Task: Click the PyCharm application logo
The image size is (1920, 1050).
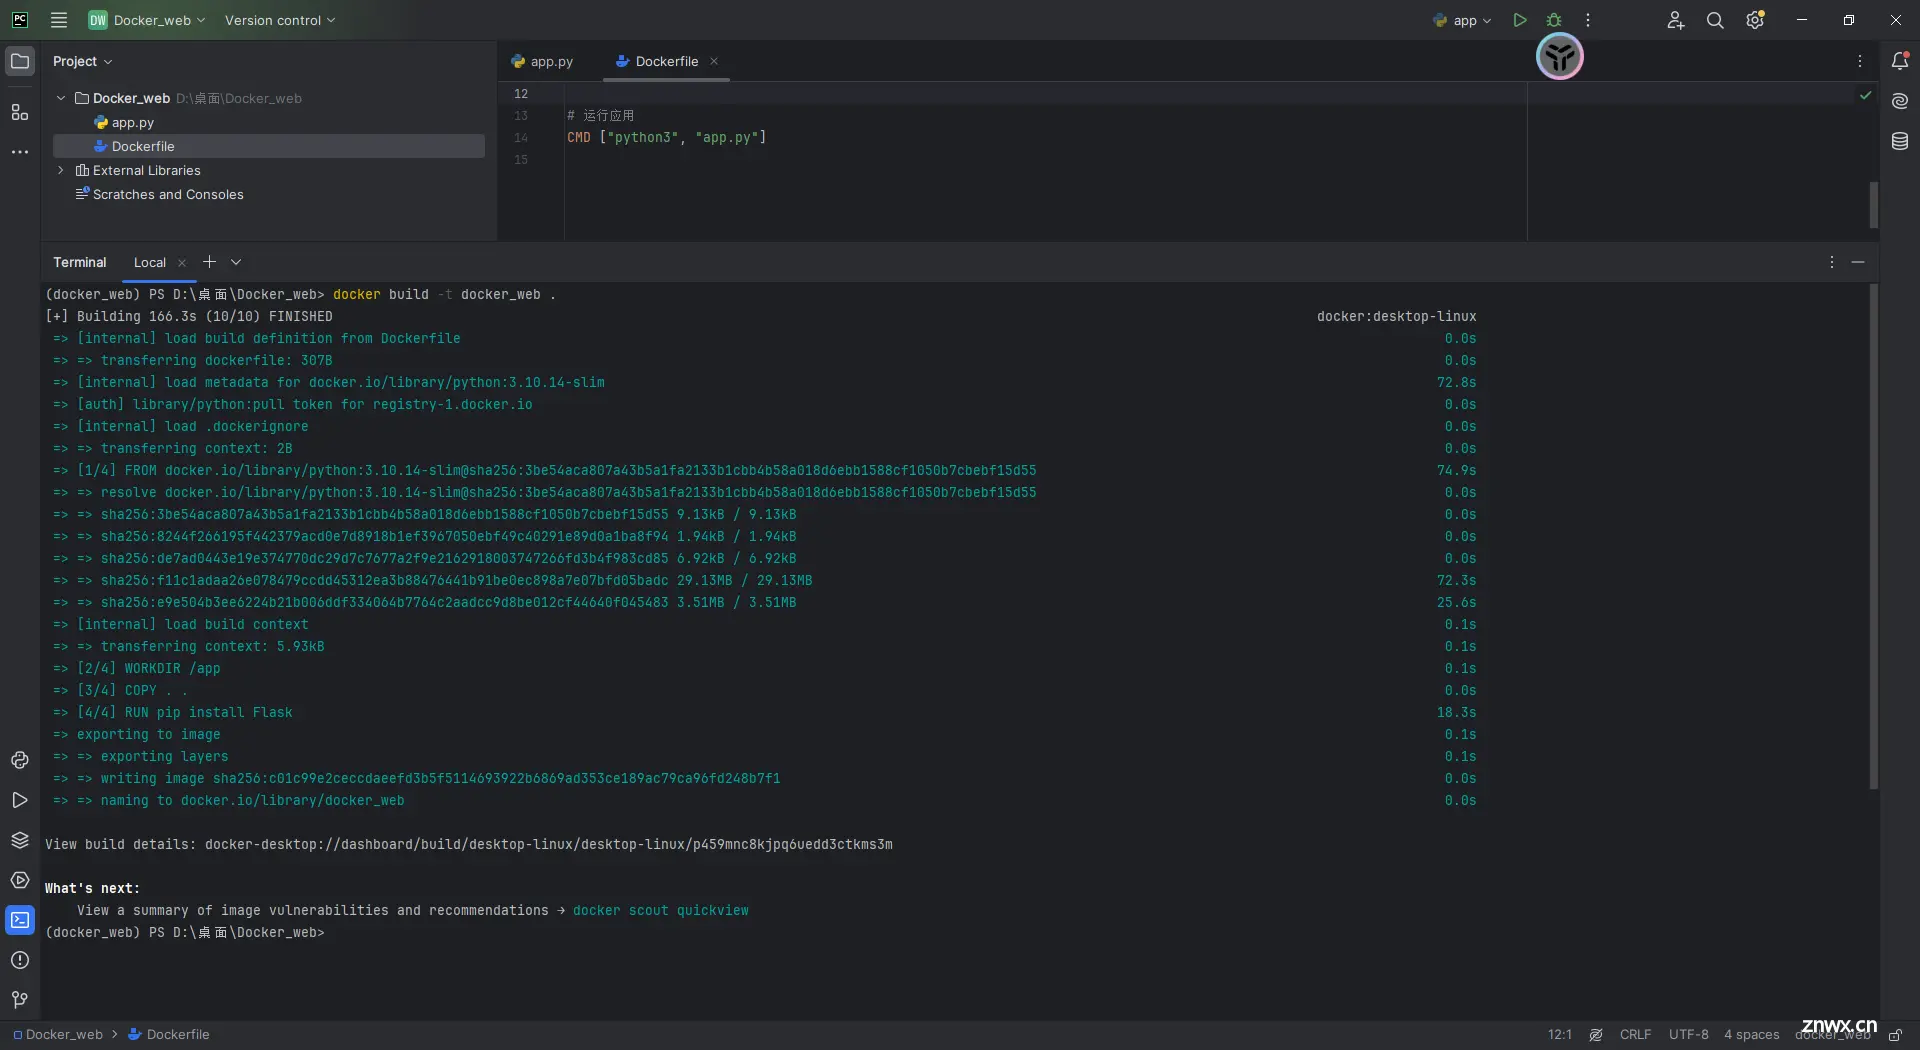Action: (20, 20)
